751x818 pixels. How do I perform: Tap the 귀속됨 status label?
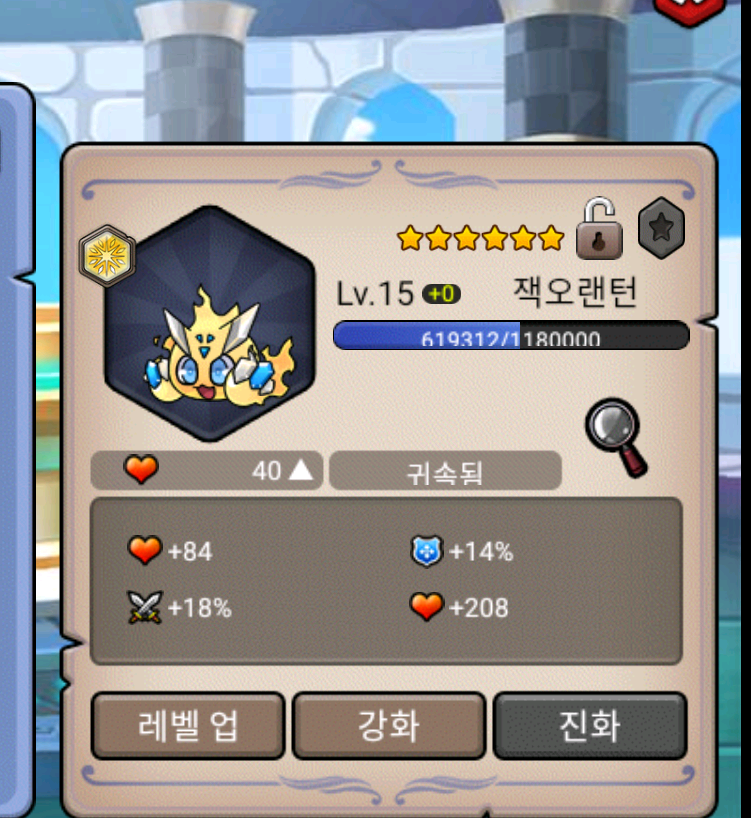[445, 471]
